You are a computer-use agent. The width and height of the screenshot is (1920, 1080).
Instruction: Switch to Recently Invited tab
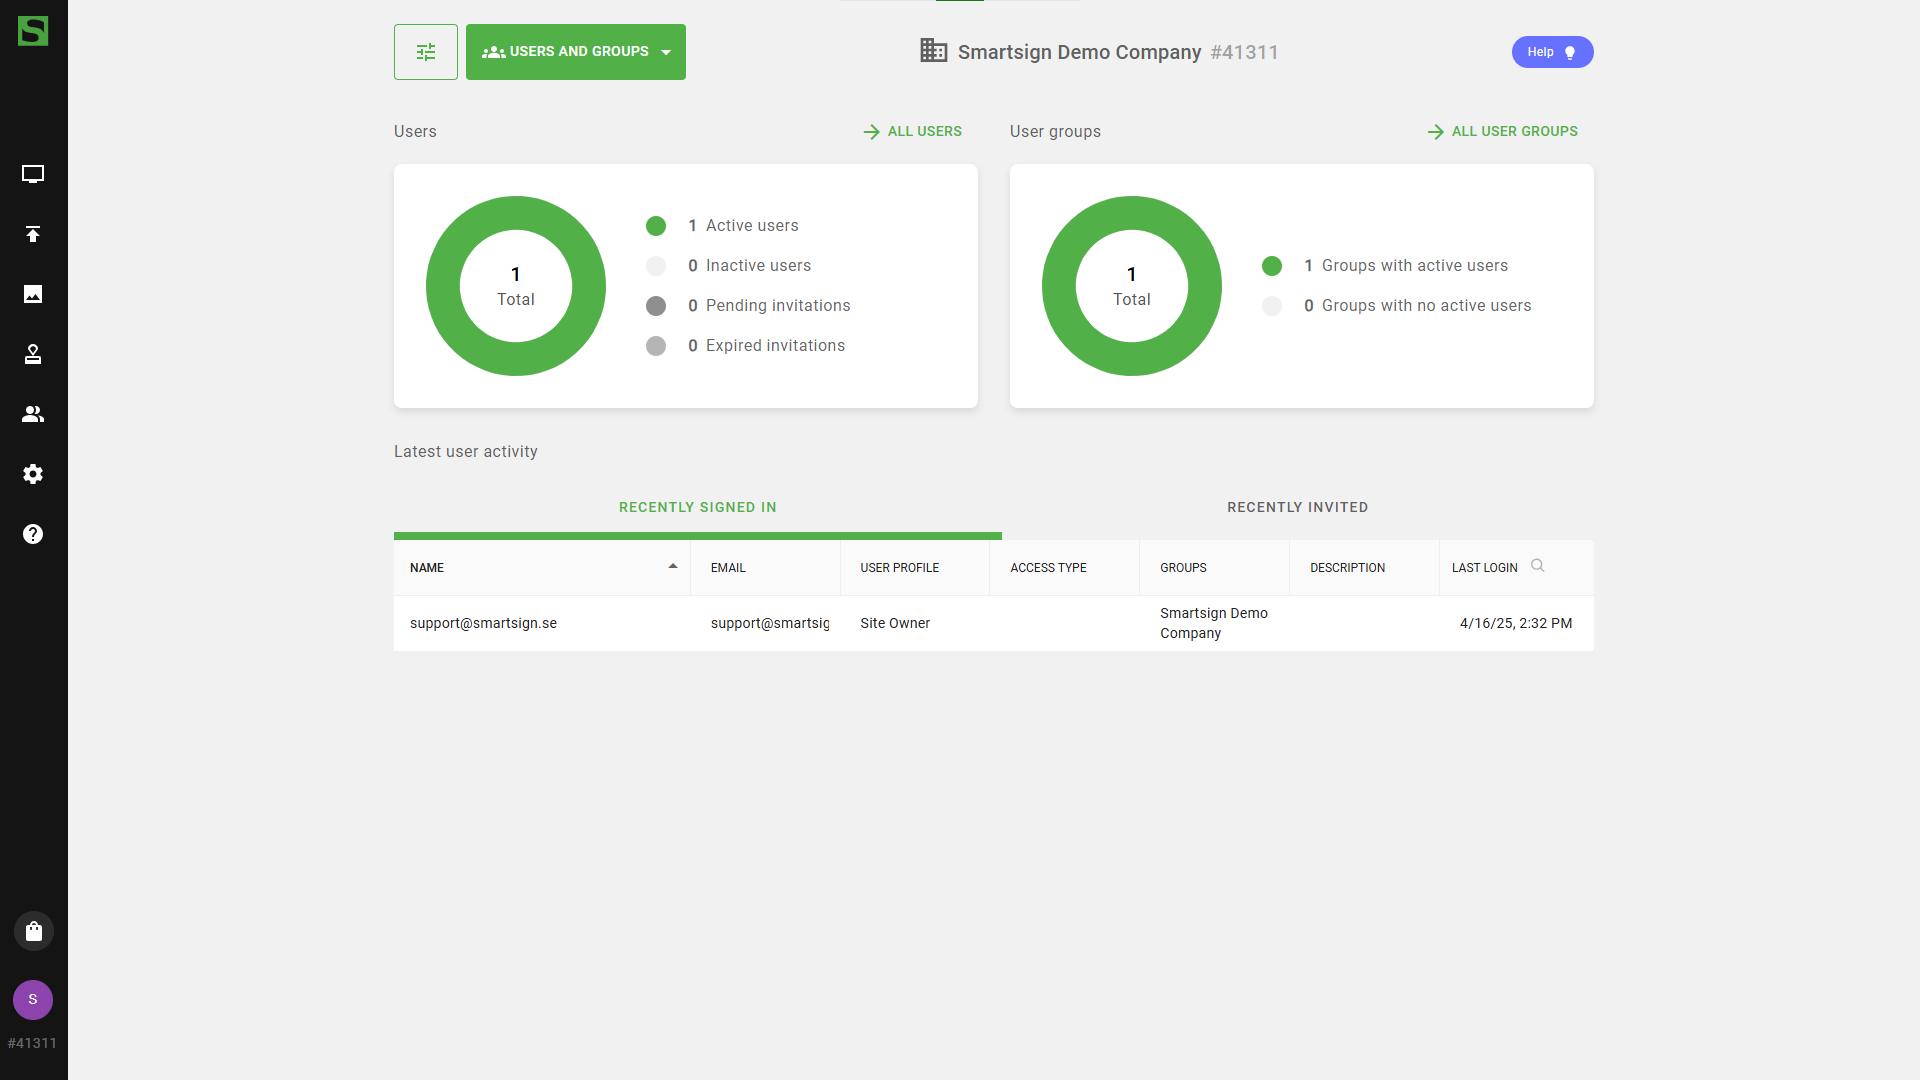[x=1298, y=508]
